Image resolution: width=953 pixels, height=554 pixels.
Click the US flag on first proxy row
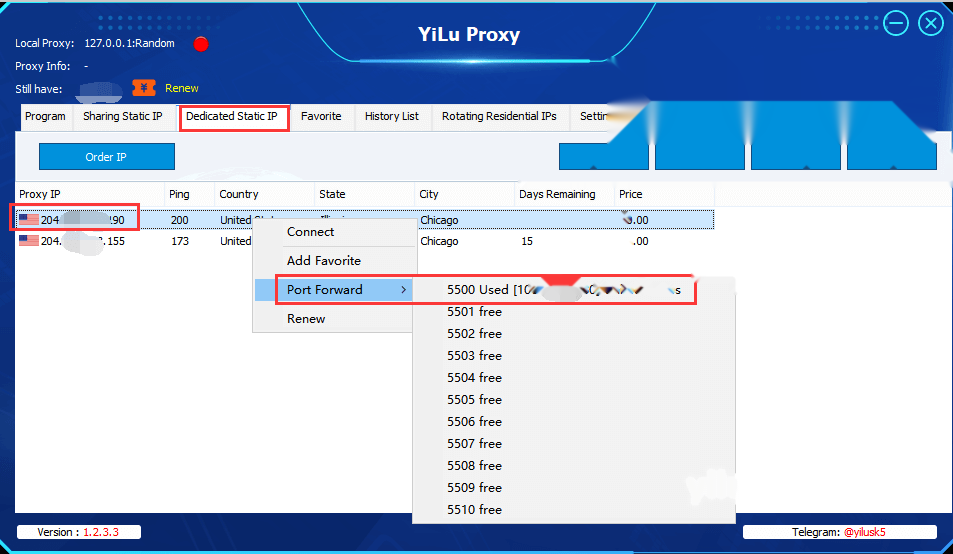pyautogui.click(x=29, y=219)
